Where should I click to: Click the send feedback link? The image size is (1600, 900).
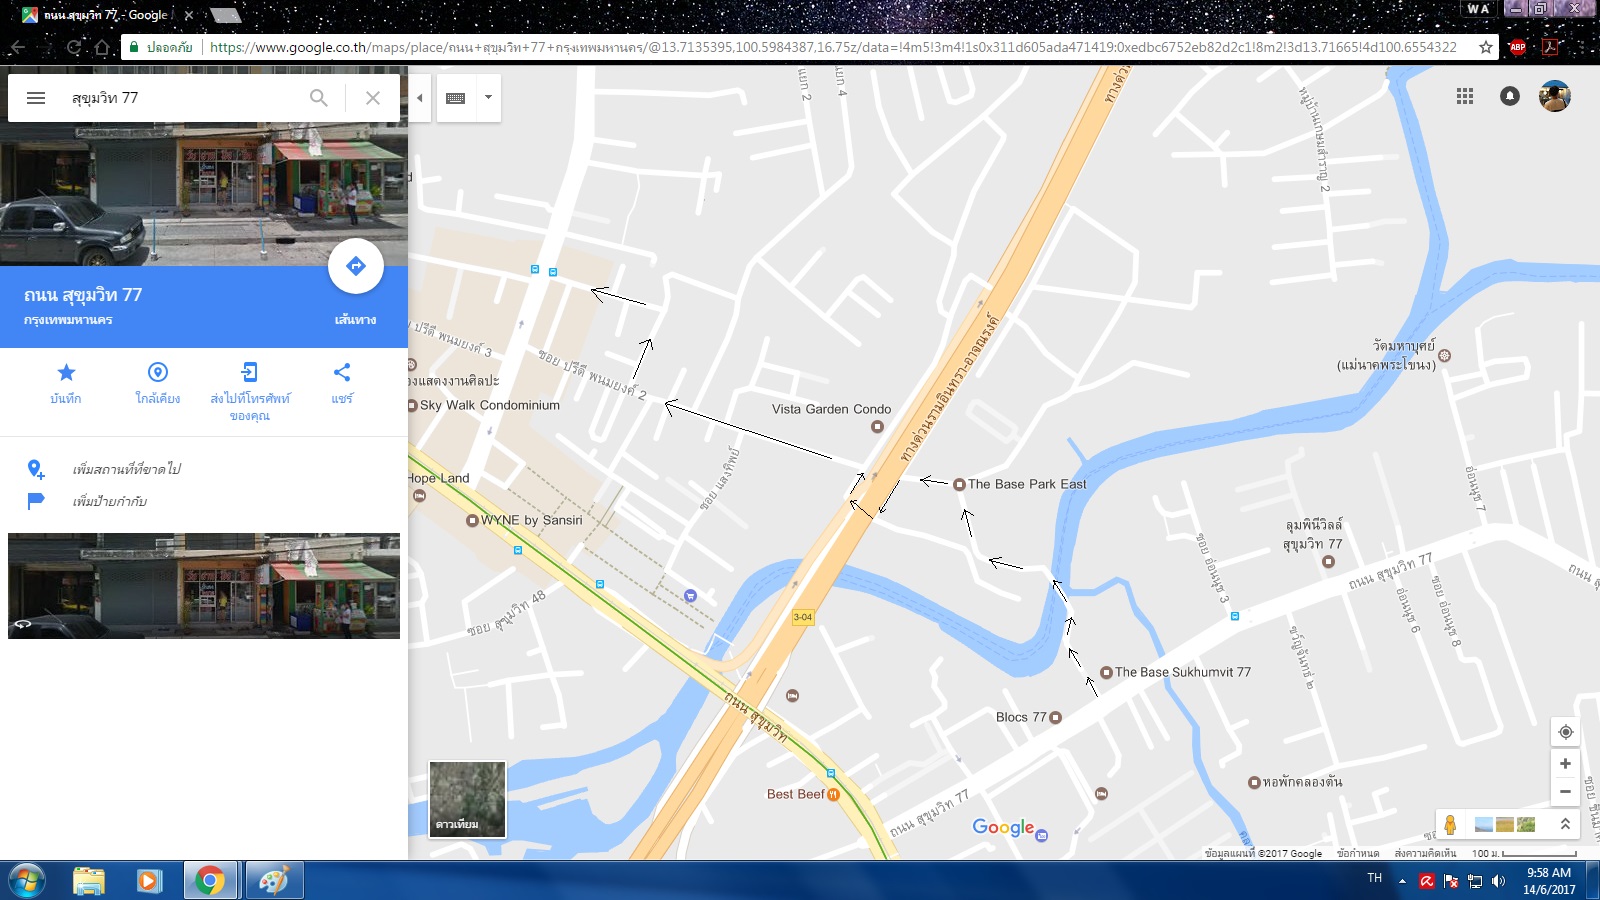[x=1425, y=853]
